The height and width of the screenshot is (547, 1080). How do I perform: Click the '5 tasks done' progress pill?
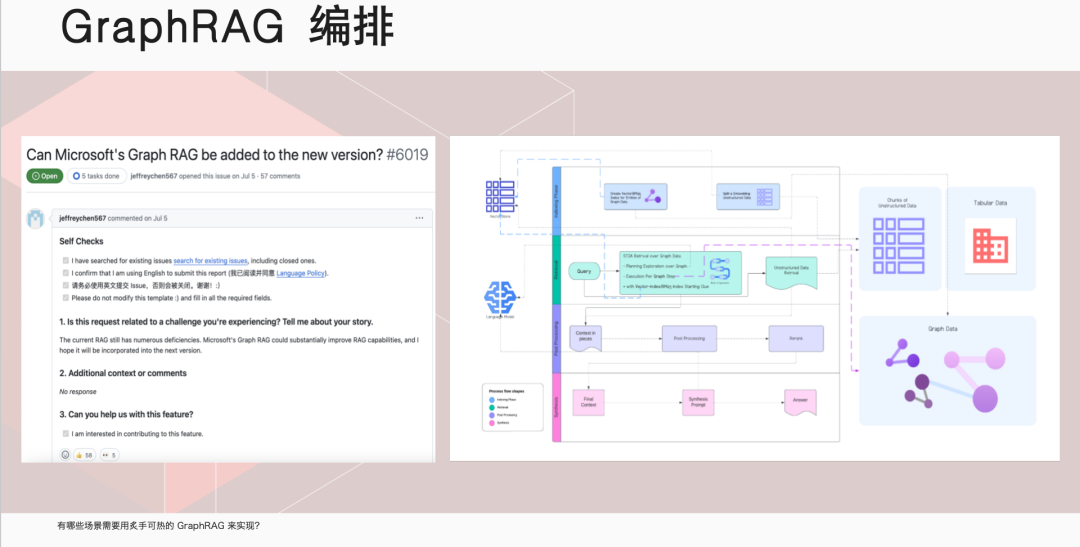96,176
